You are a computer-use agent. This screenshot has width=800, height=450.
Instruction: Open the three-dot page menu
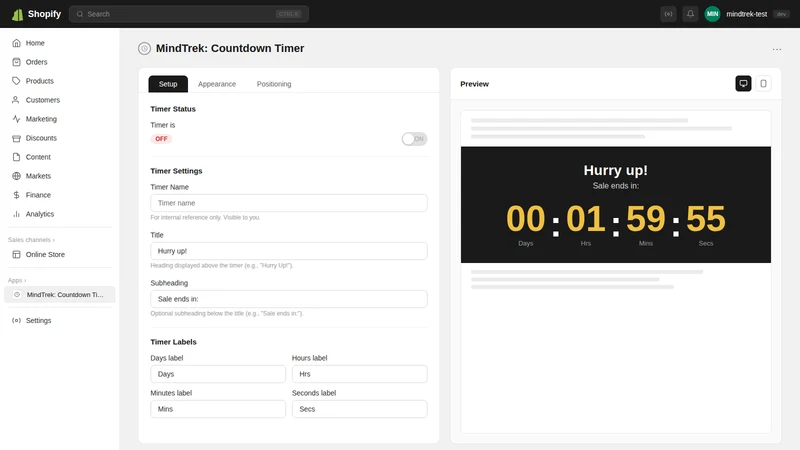777,49
